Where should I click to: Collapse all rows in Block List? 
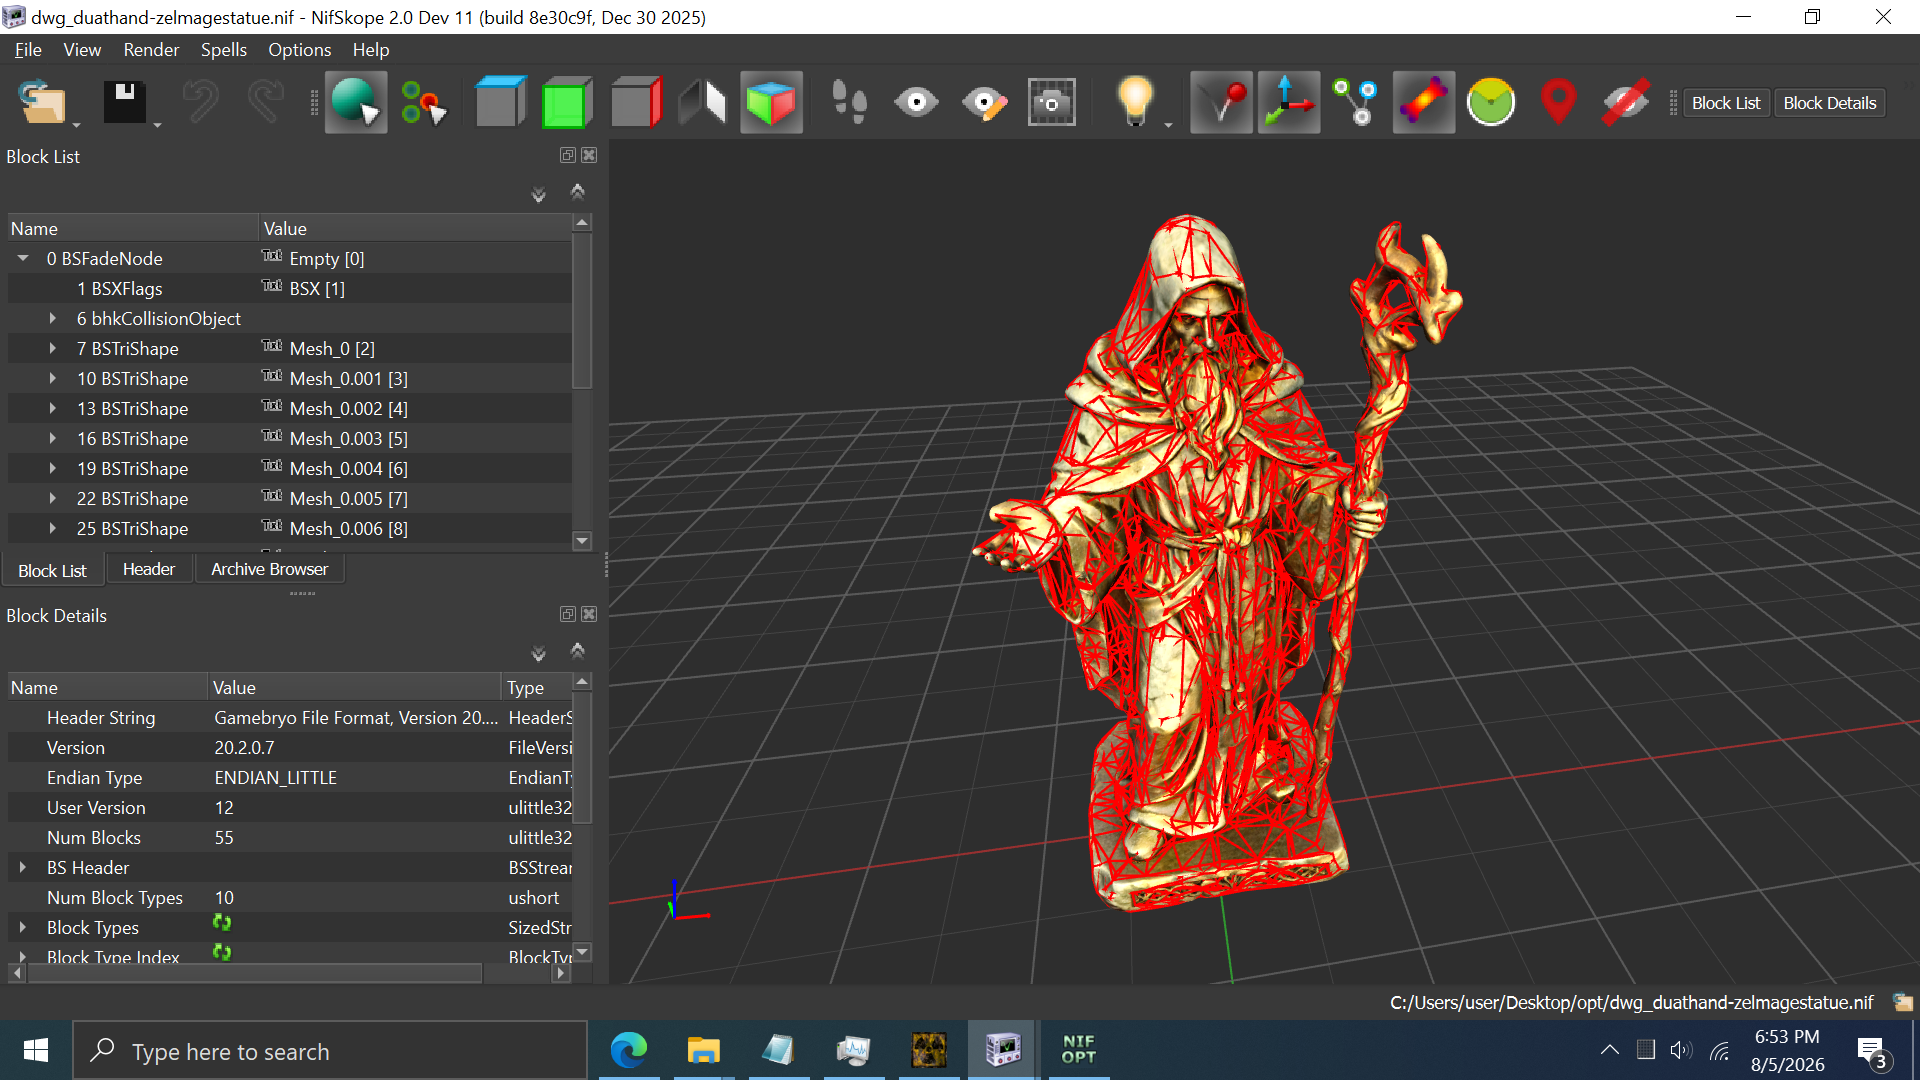(x=577, y=191)
